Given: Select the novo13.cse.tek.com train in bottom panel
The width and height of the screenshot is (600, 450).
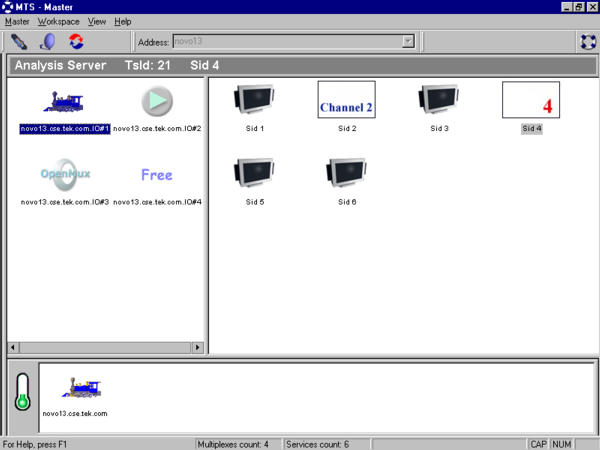Looking at the screenshot, I should click(x=80, y=388).
